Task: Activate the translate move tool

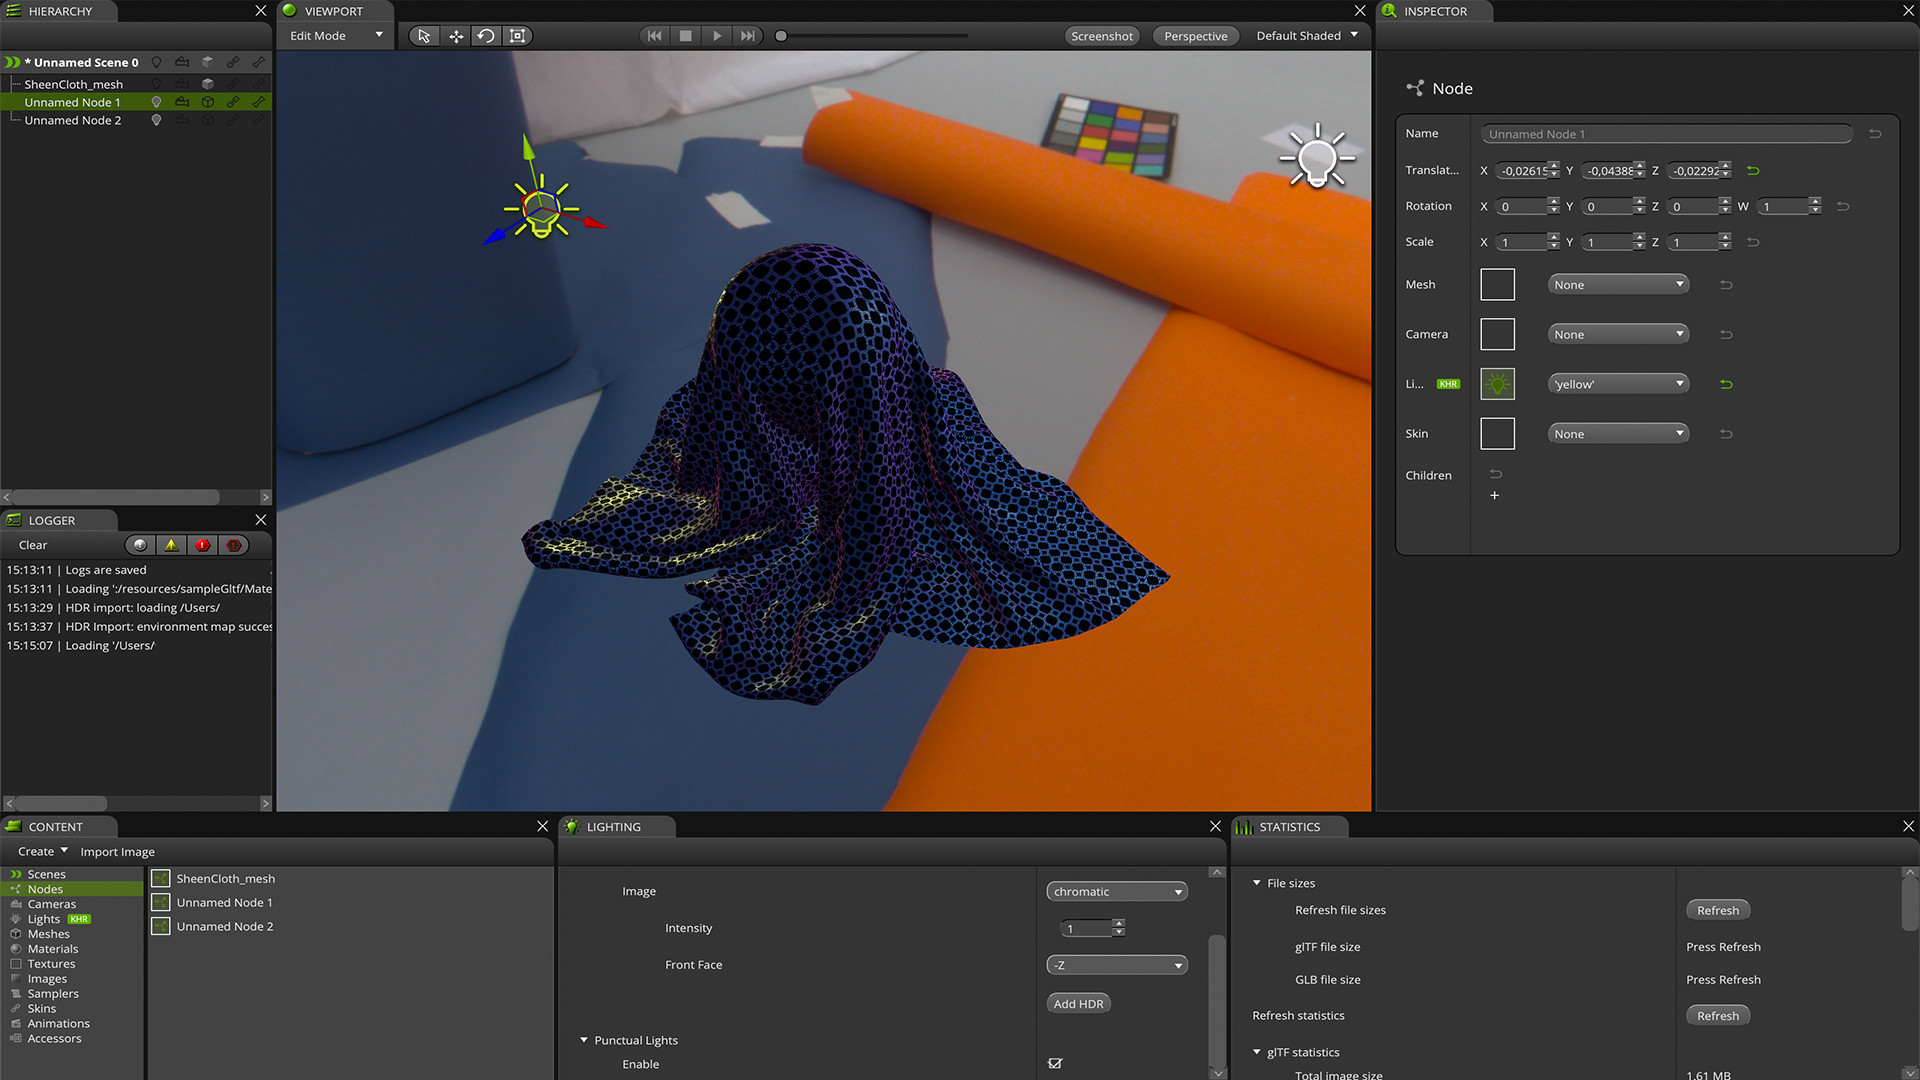Action: point(456,36)
